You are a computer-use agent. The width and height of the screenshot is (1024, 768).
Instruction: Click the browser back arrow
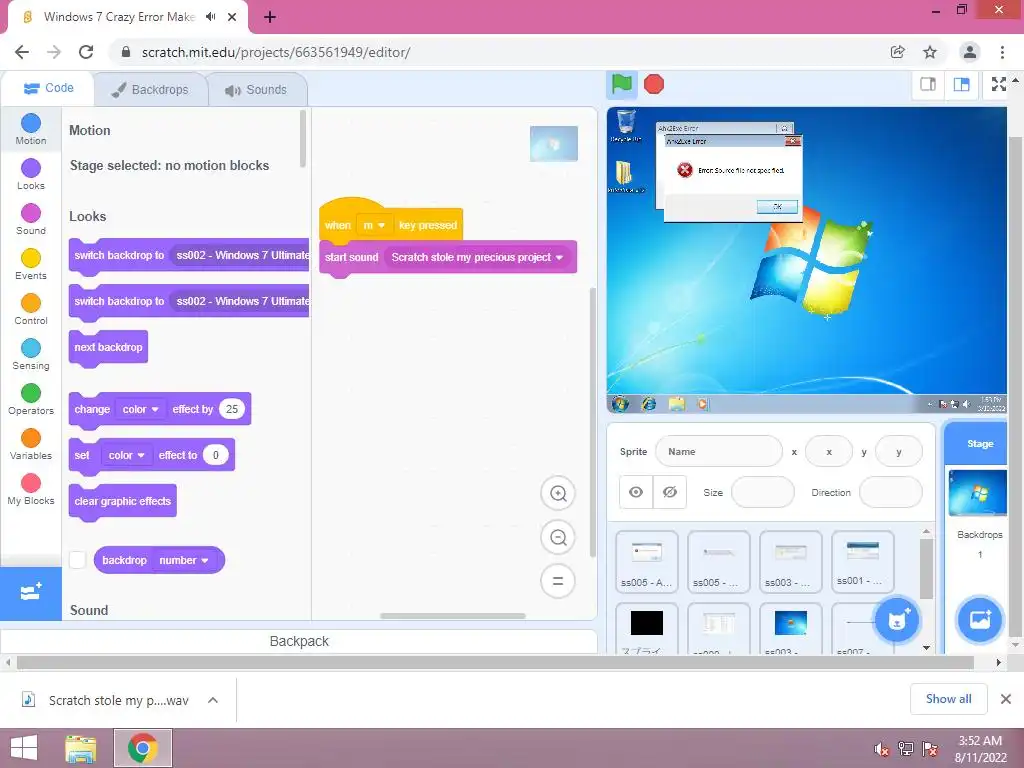(x=22, y=52)
